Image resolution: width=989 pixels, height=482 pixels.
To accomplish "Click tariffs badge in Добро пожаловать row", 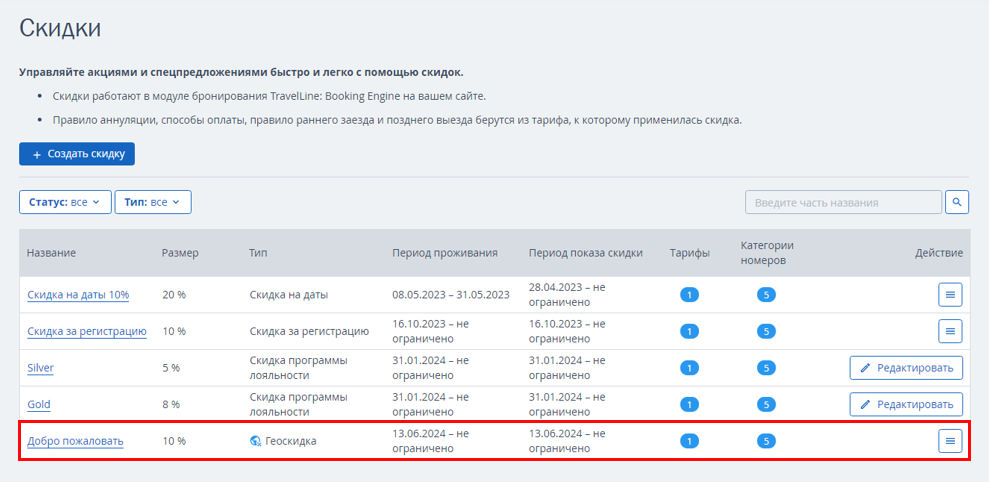I will [x=689, y=441].
